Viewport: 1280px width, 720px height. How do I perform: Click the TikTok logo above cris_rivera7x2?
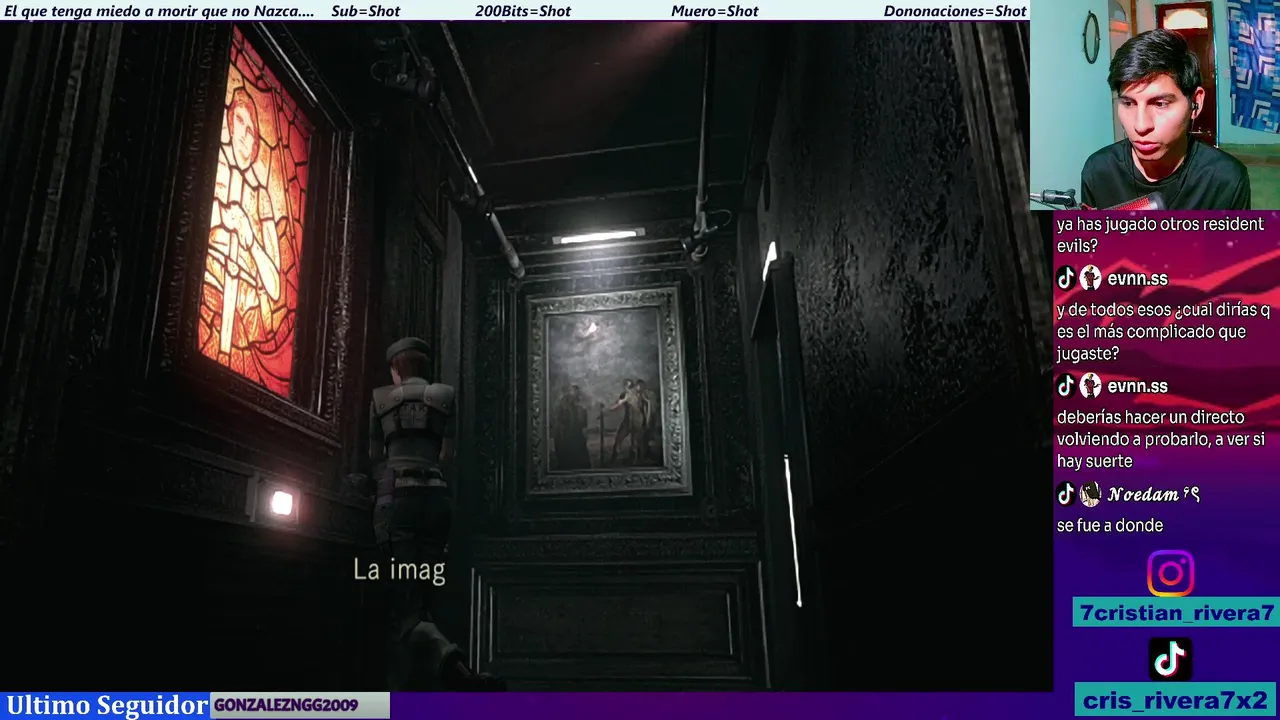click(x=1170, y=659)
